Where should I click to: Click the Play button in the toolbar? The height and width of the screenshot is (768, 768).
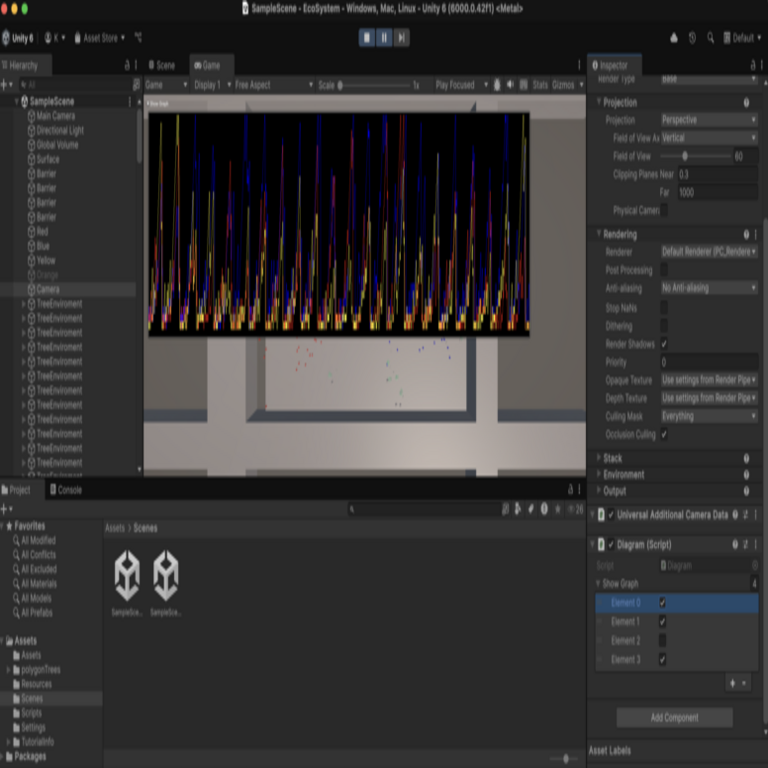[x=367, y=38]
